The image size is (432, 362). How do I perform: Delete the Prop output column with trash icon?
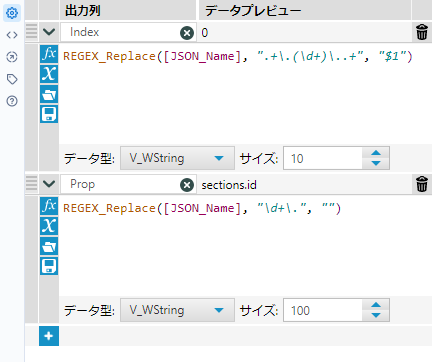[422, 184]
